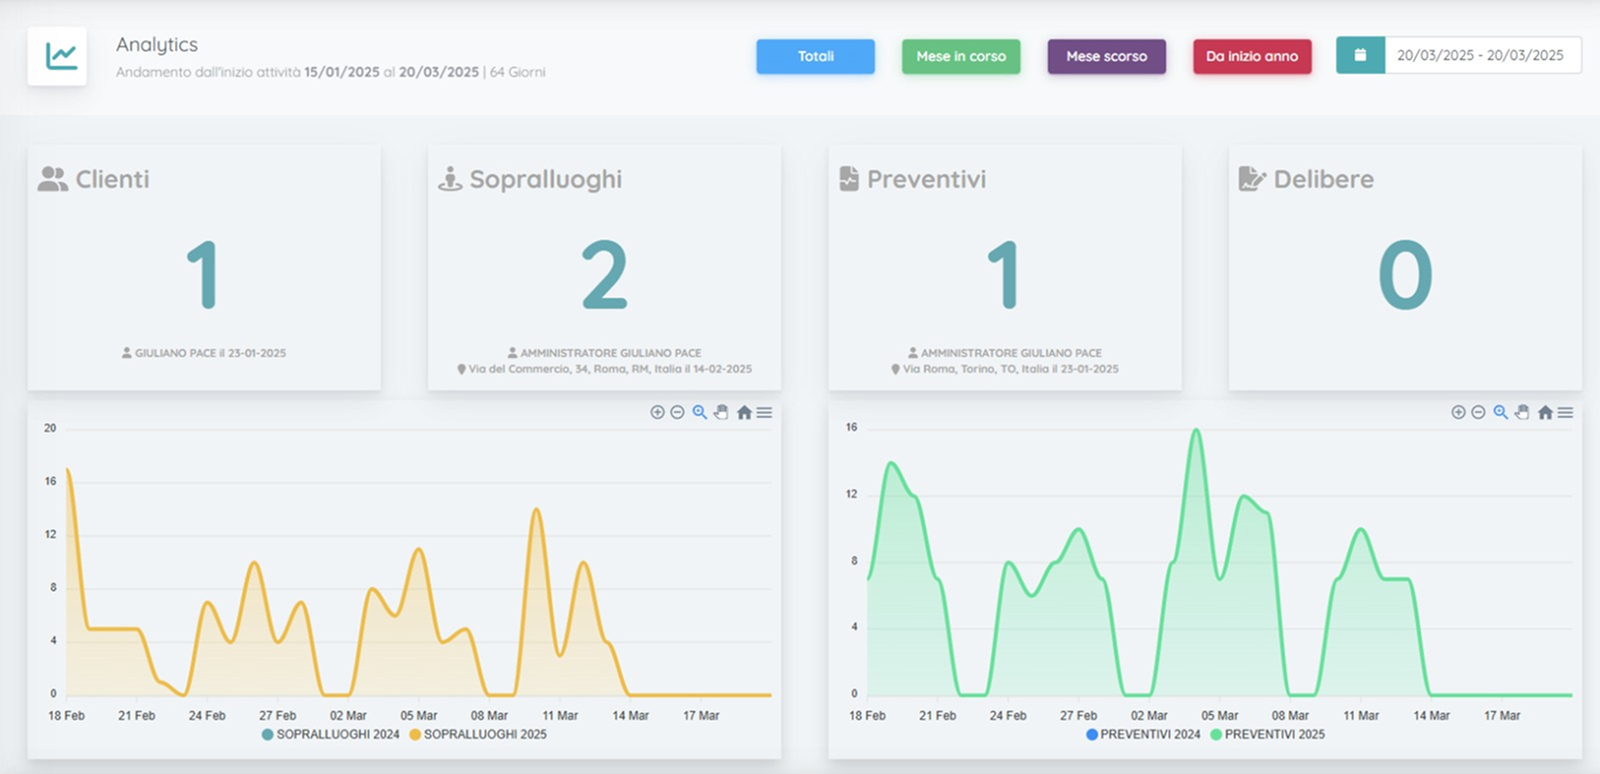
Task: Reset zoom with home icon on Preventivi chart
Action: pyautogui.click(x=1545, y=412)
